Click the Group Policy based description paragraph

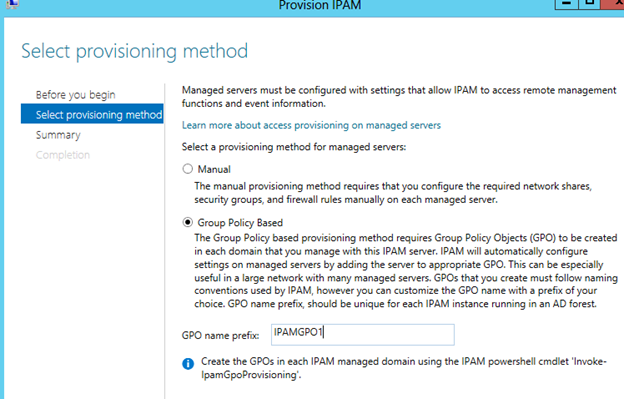(x=406, y=271)
